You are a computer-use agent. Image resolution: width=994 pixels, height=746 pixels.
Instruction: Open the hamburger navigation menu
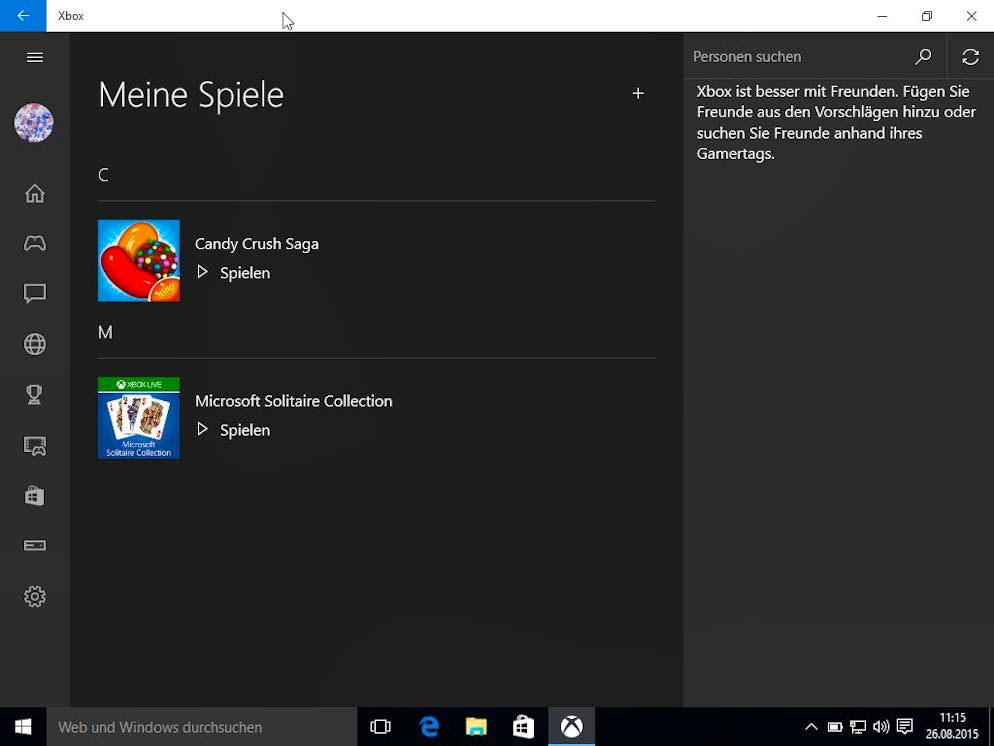(x=35, y=58)
